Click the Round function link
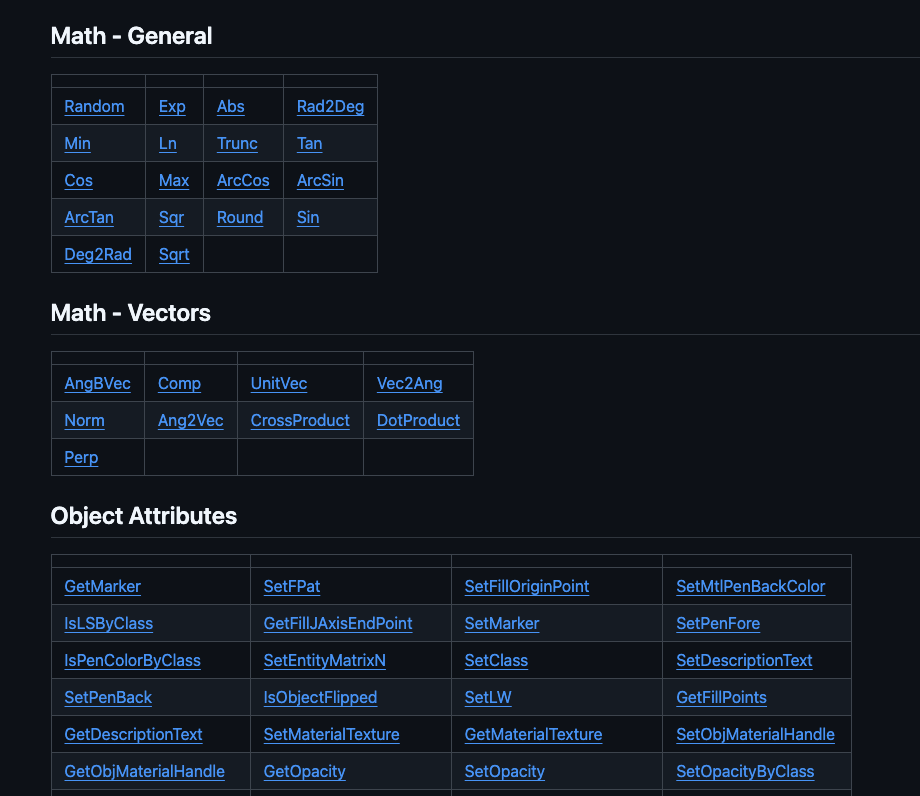Image resolution: width=920 pixels, height=796 pixels. (240, 218)
